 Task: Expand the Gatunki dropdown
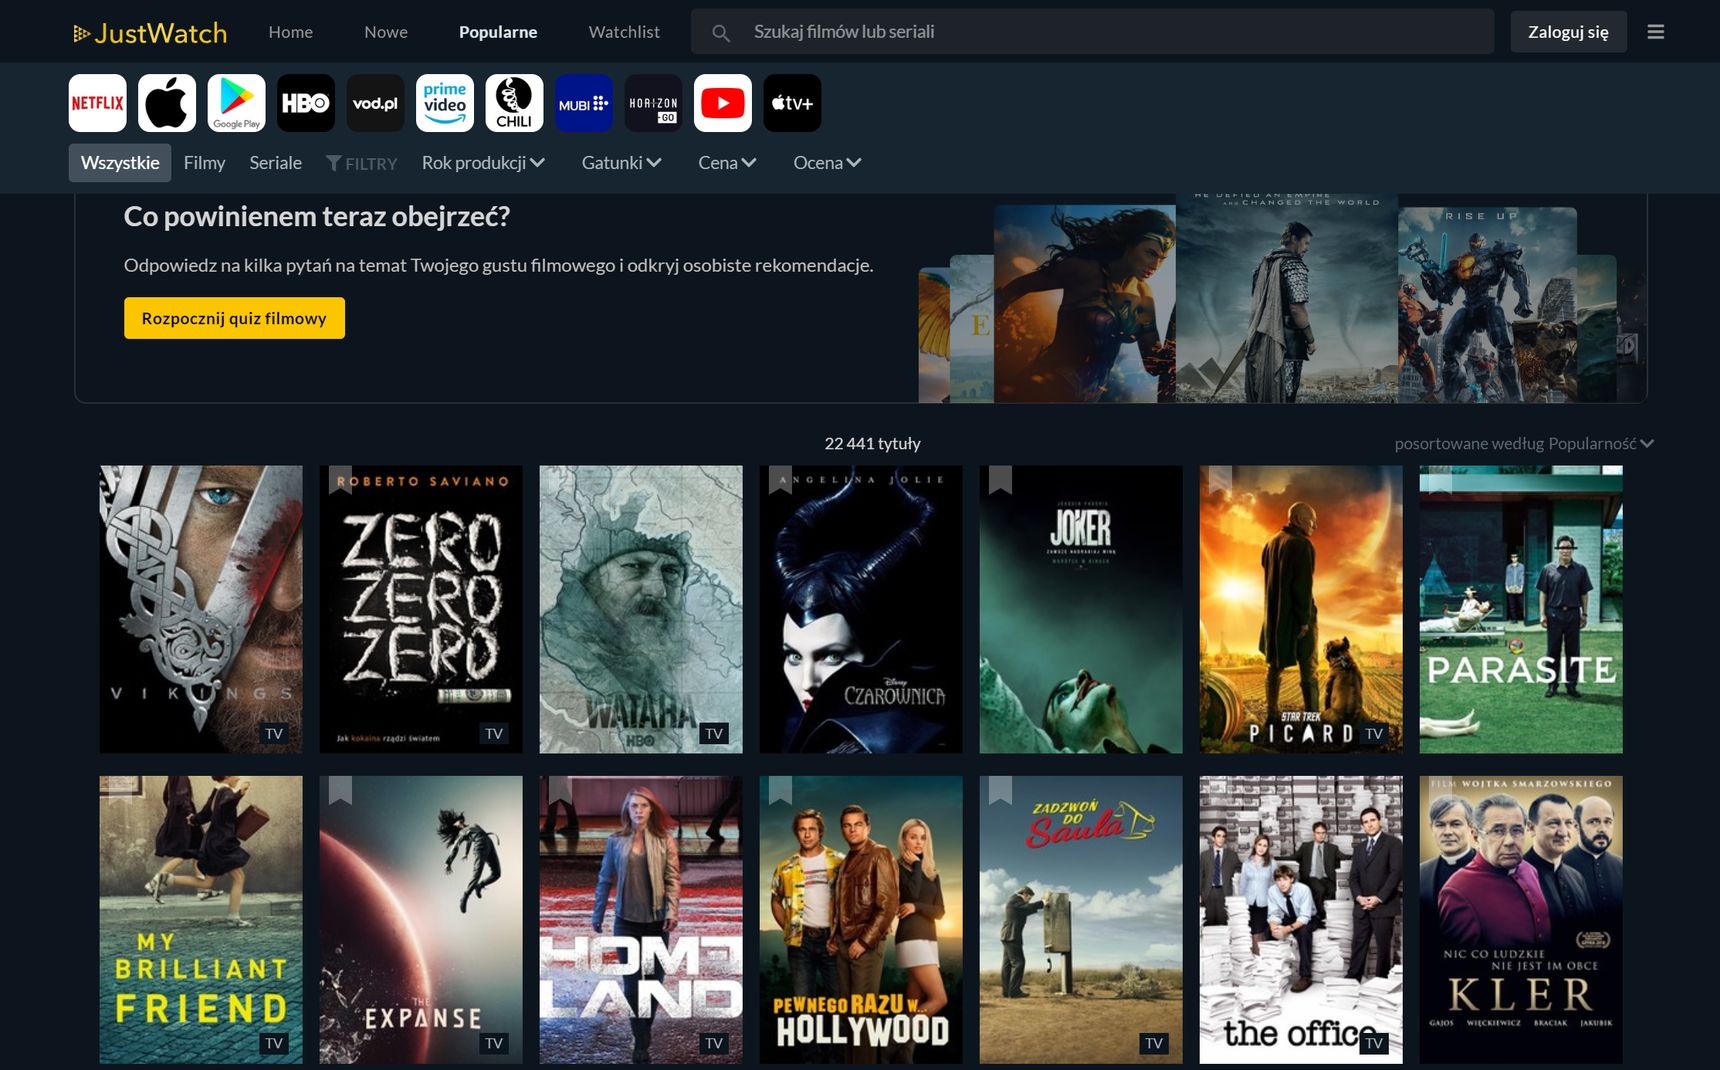pos(621,163)
